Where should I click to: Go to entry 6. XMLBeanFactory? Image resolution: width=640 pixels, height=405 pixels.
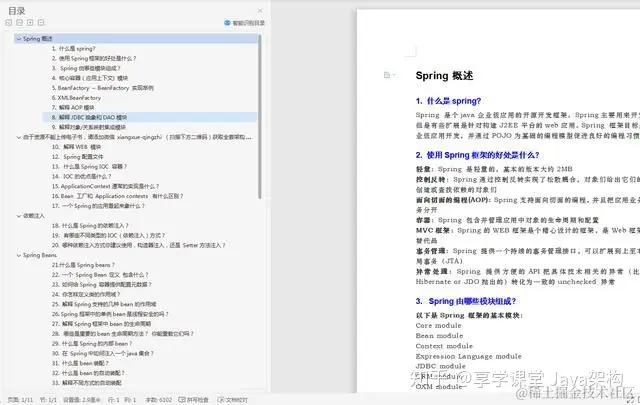click(76, 98)
